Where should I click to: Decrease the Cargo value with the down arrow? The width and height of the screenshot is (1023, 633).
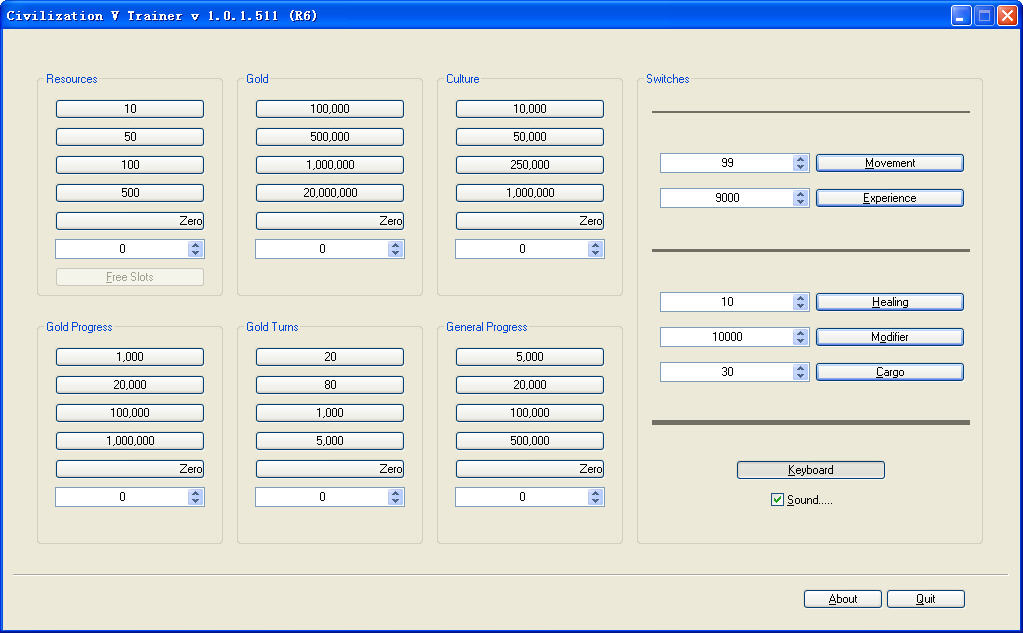[801, 377]
